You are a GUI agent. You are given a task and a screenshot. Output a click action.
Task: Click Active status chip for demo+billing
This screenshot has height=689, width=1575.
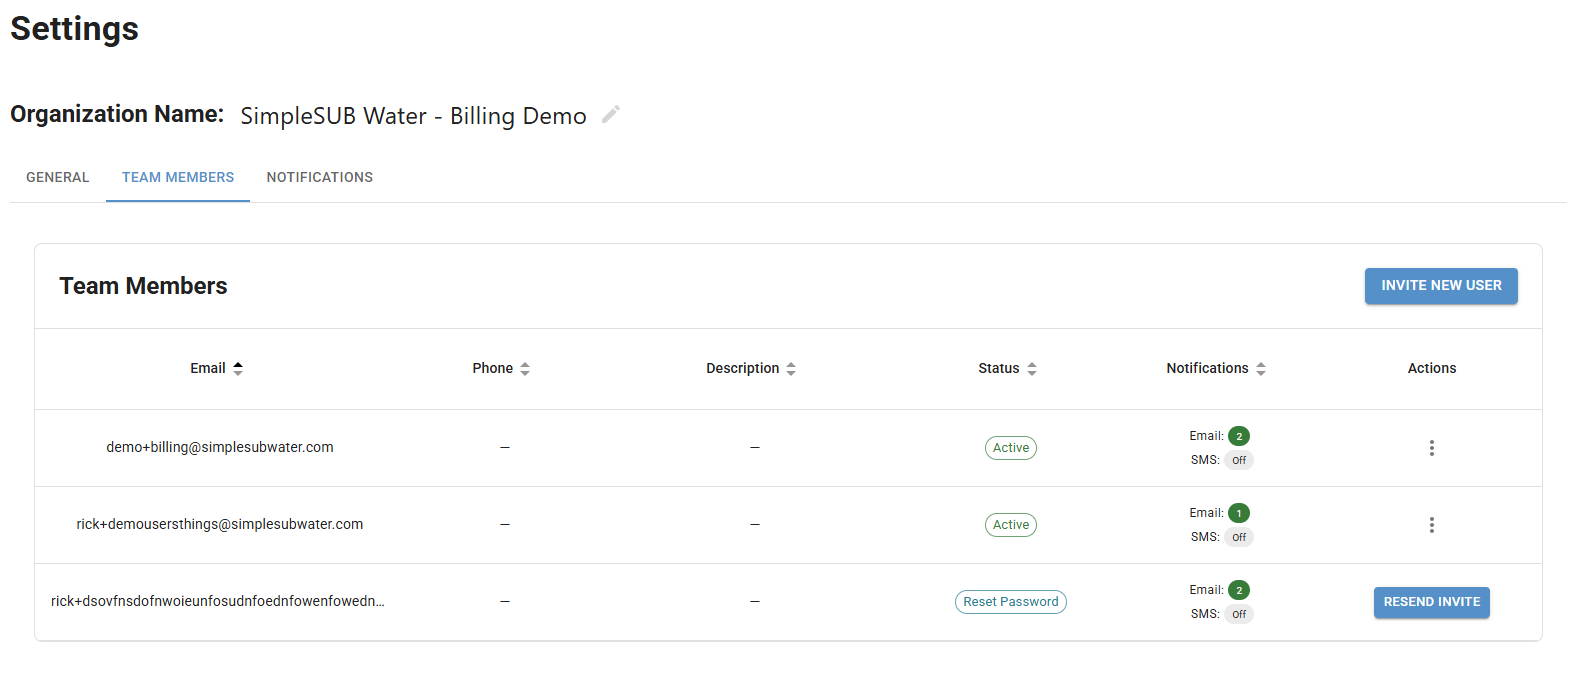(1011, 448)
